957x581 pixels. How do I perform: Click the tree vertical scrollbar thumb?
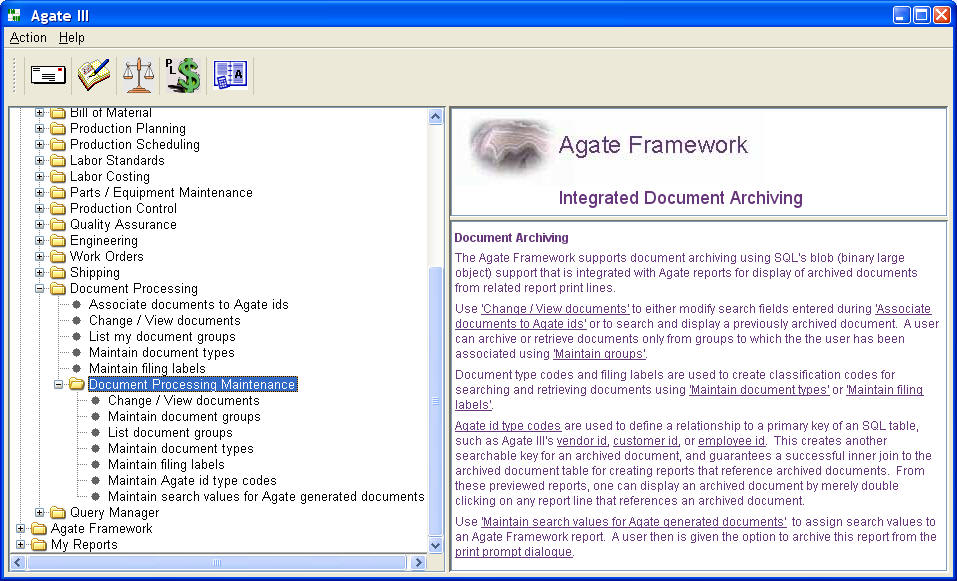[435, 401]
